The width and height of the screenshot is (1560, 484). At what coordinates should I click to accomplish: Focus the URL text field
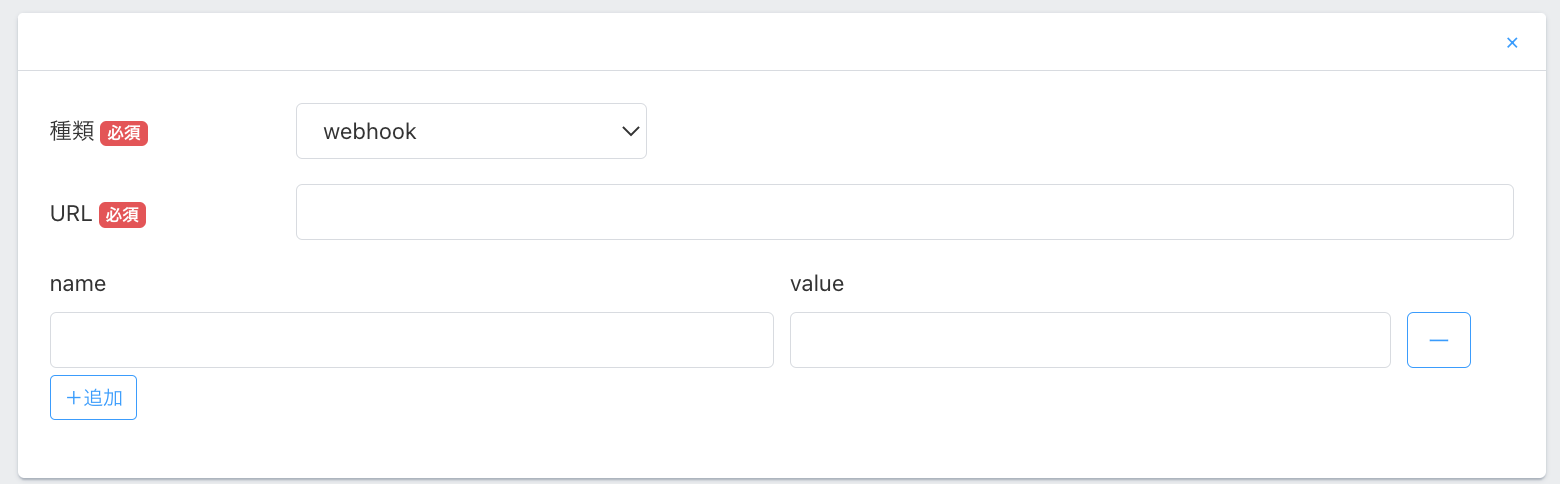(904, 212)
